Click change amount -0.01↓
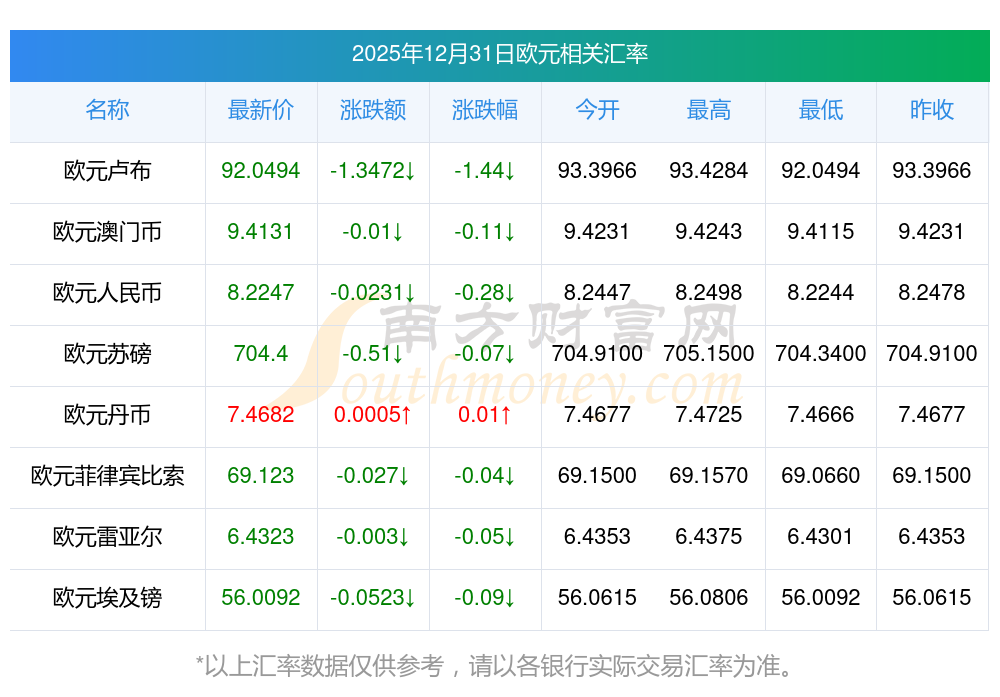The image size is (1000, 697). [x=372, y=231]
